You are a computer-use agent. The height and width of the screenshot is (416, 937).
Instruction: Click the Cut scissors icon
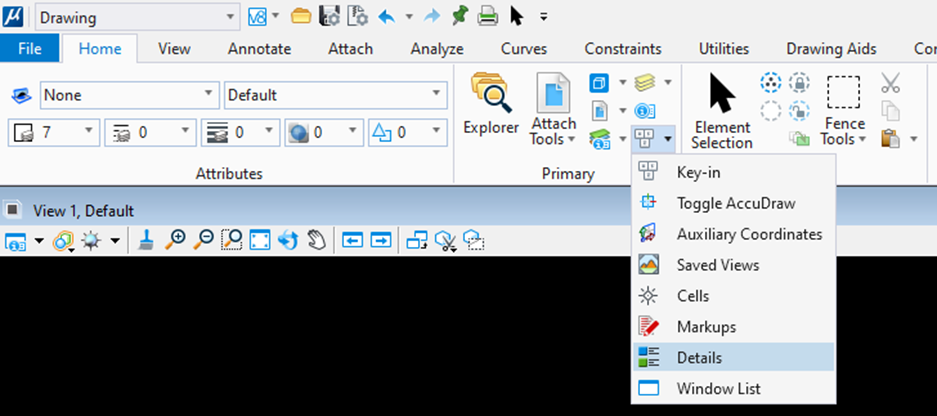(890, 82)
